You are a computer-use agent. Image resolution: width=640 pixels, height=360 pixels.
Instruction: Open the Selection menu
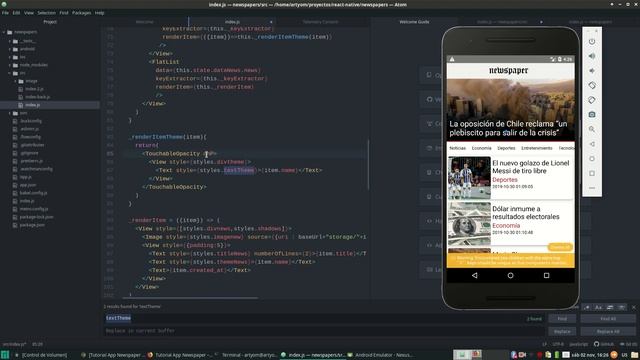(47, 13)
